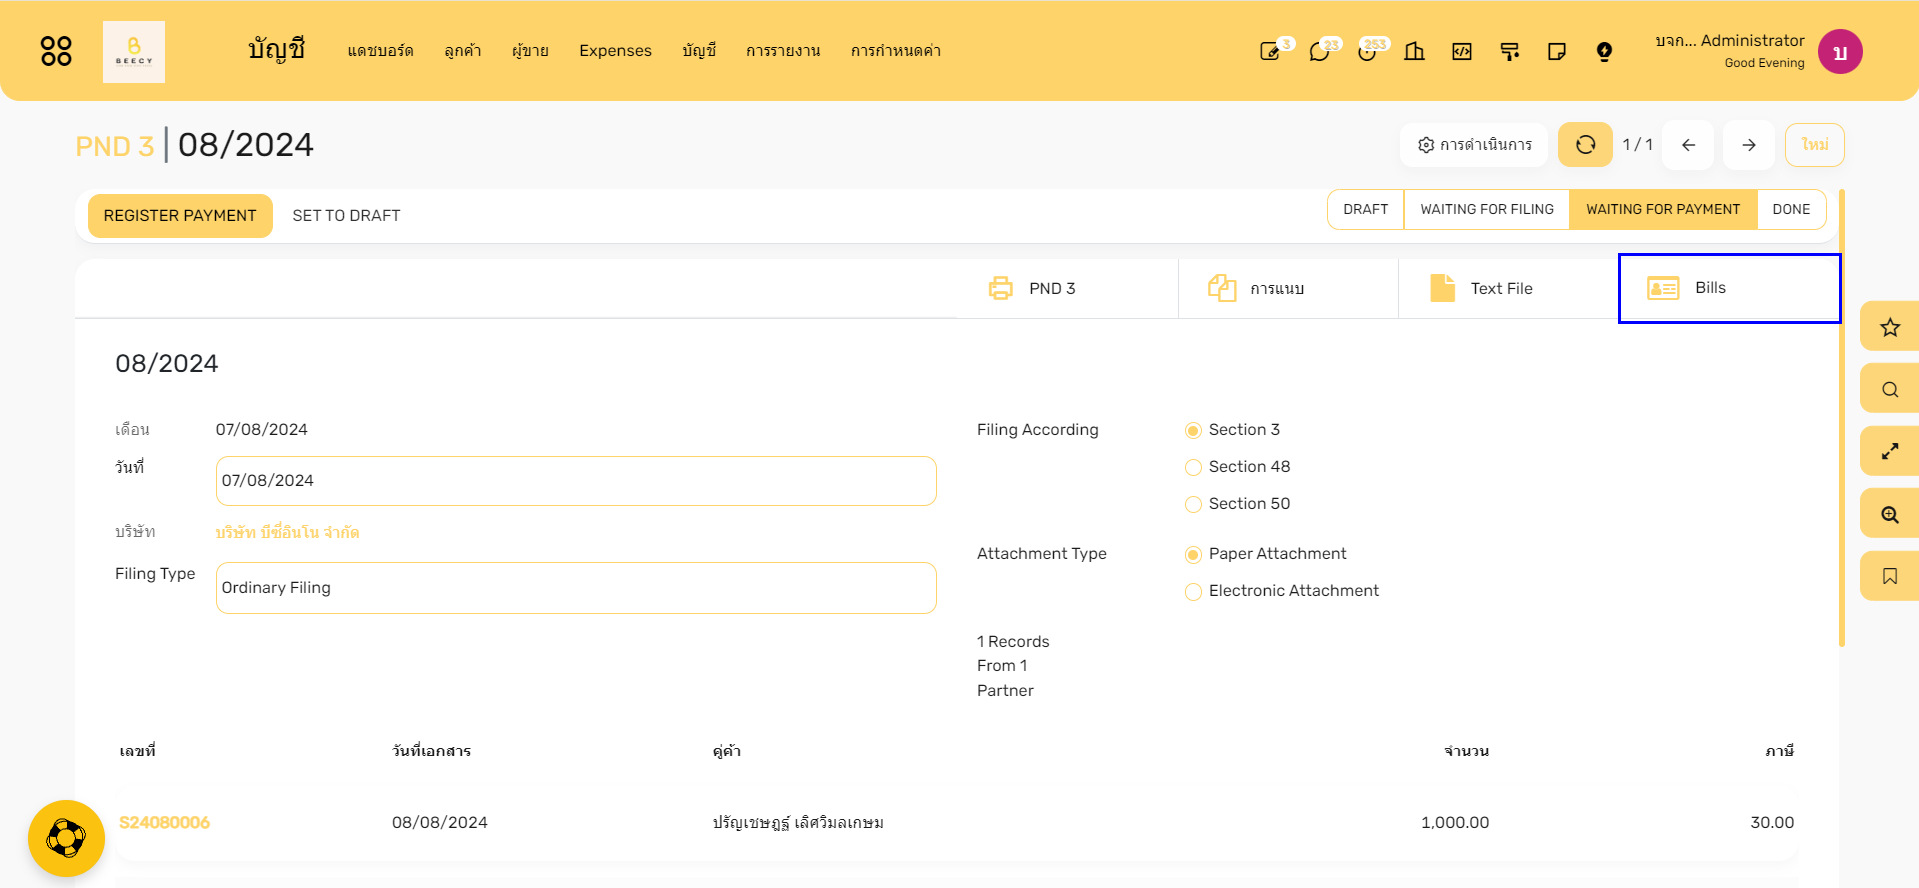
Task: Open the ผู้ขาย menu
Action: 530,51
